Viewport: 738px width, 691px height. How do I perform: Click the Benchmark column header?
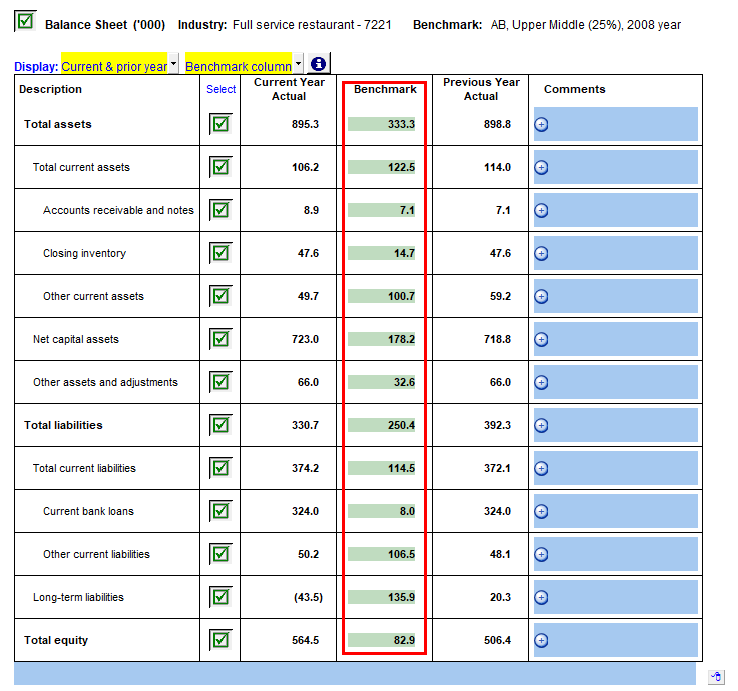(x=385, y=89)
